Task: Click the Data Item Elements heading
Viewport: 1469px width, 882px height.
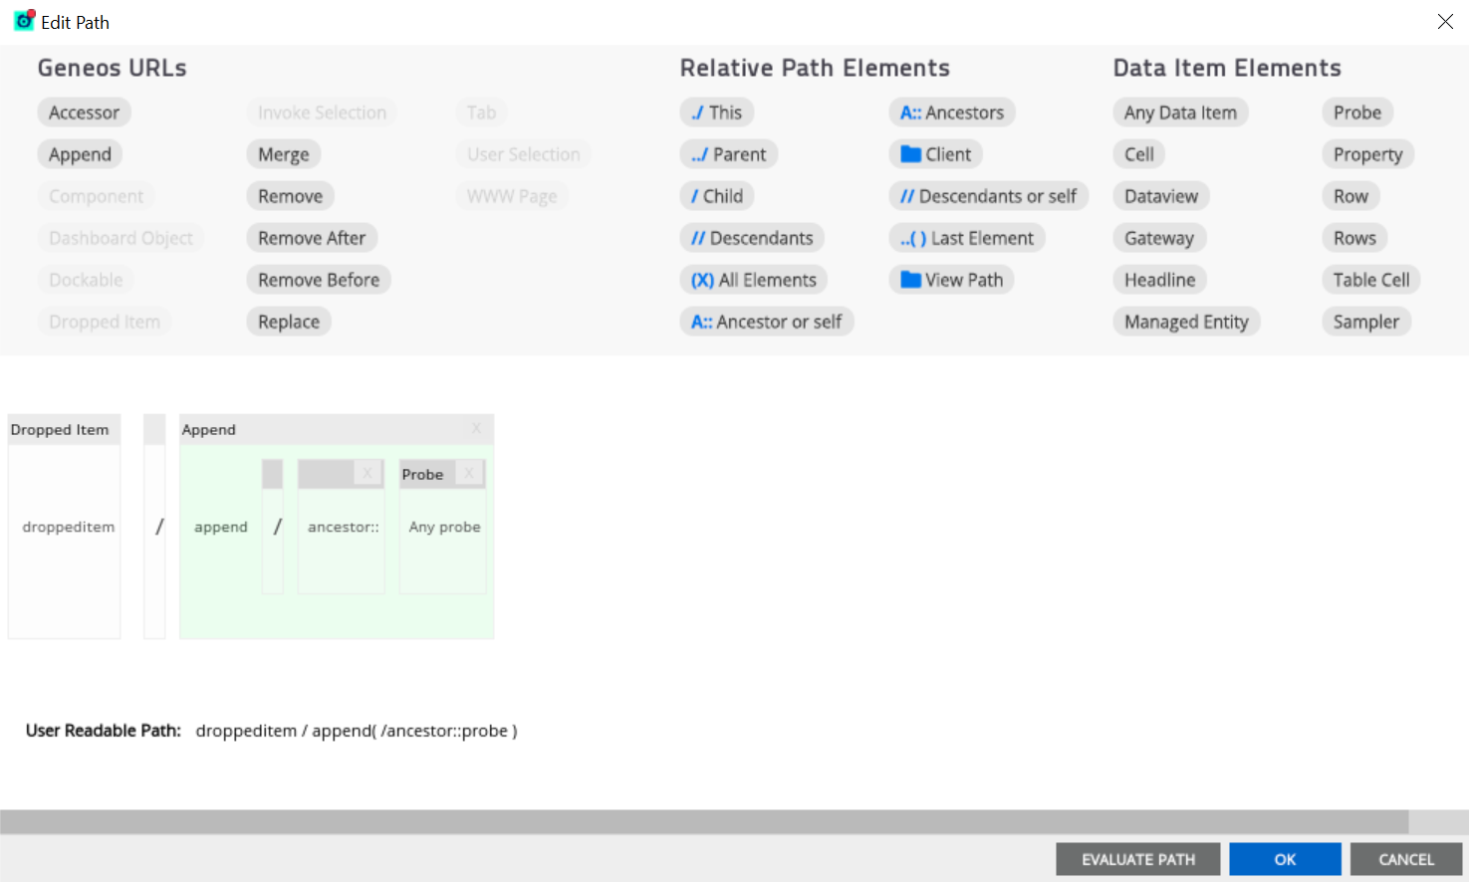Action: (x=1227, y=68)
